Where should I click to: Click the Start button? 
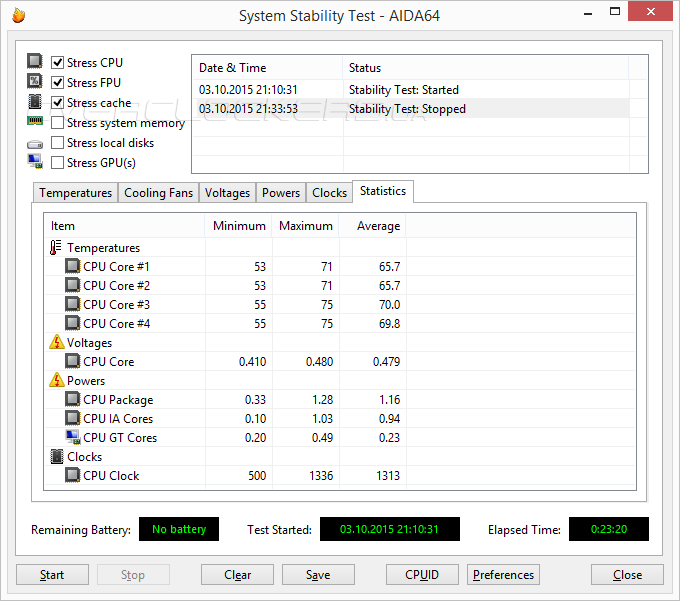[x=52, y=575]
